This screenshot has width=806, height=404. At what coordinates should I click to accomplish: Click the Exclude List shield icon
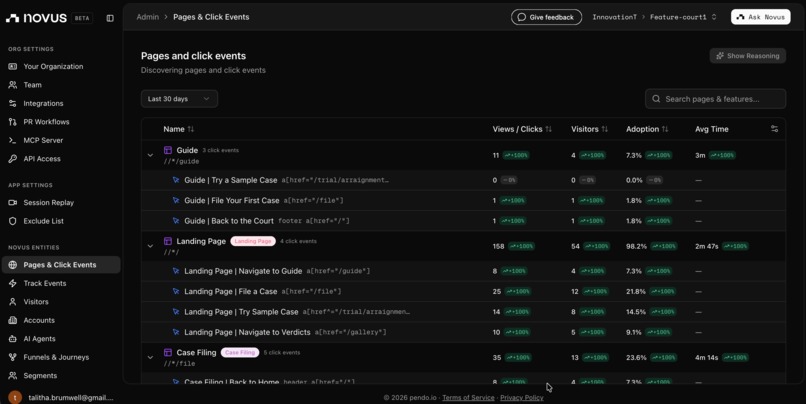pyautogui.click(x=13, y=221)
